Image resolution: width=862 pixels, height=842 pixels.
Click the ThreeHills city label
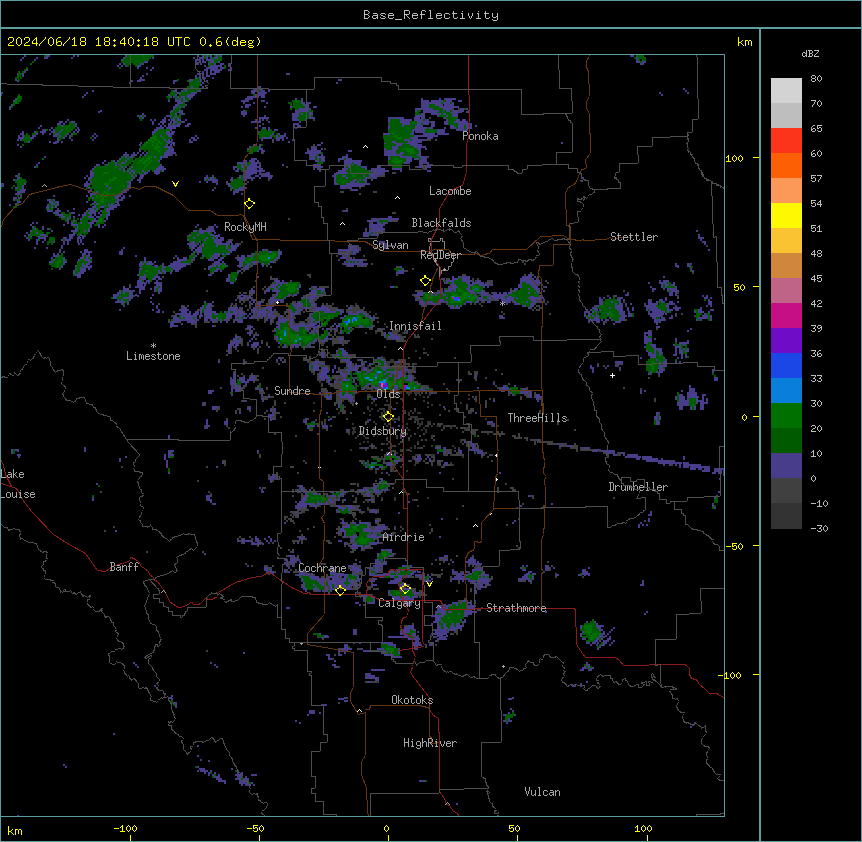tap(538, 418)
